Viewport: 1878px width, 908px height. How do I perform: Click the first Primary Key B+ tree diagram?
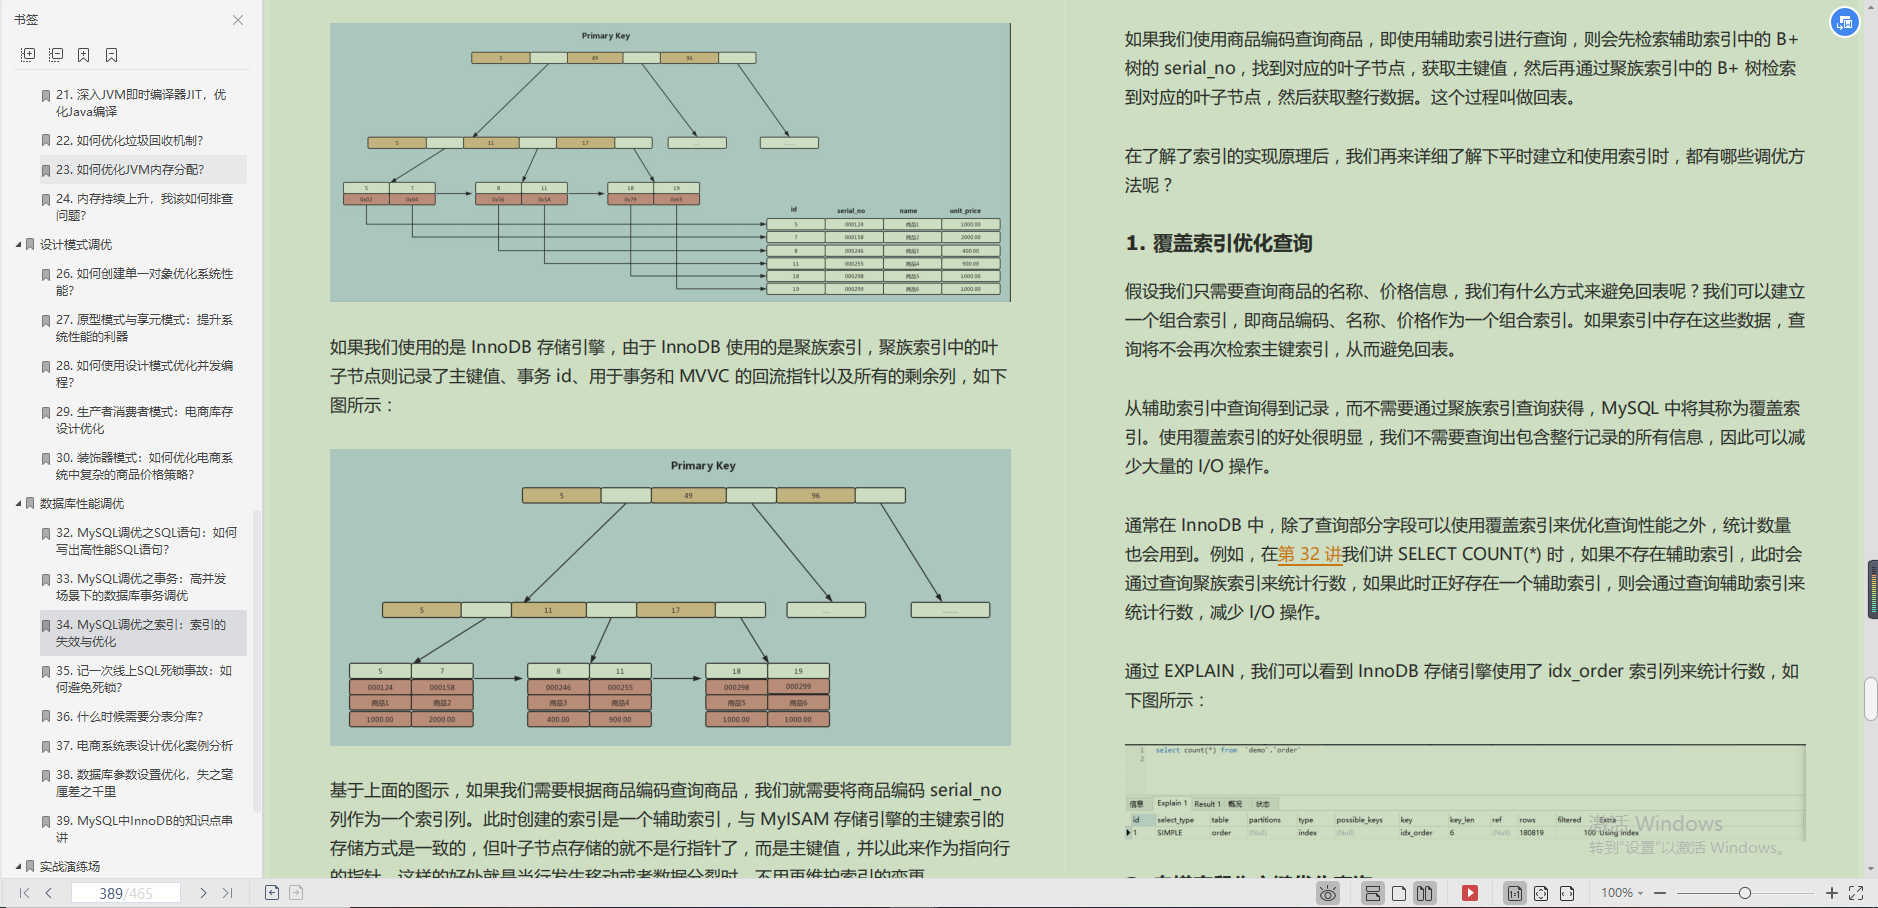click(670, 163)
